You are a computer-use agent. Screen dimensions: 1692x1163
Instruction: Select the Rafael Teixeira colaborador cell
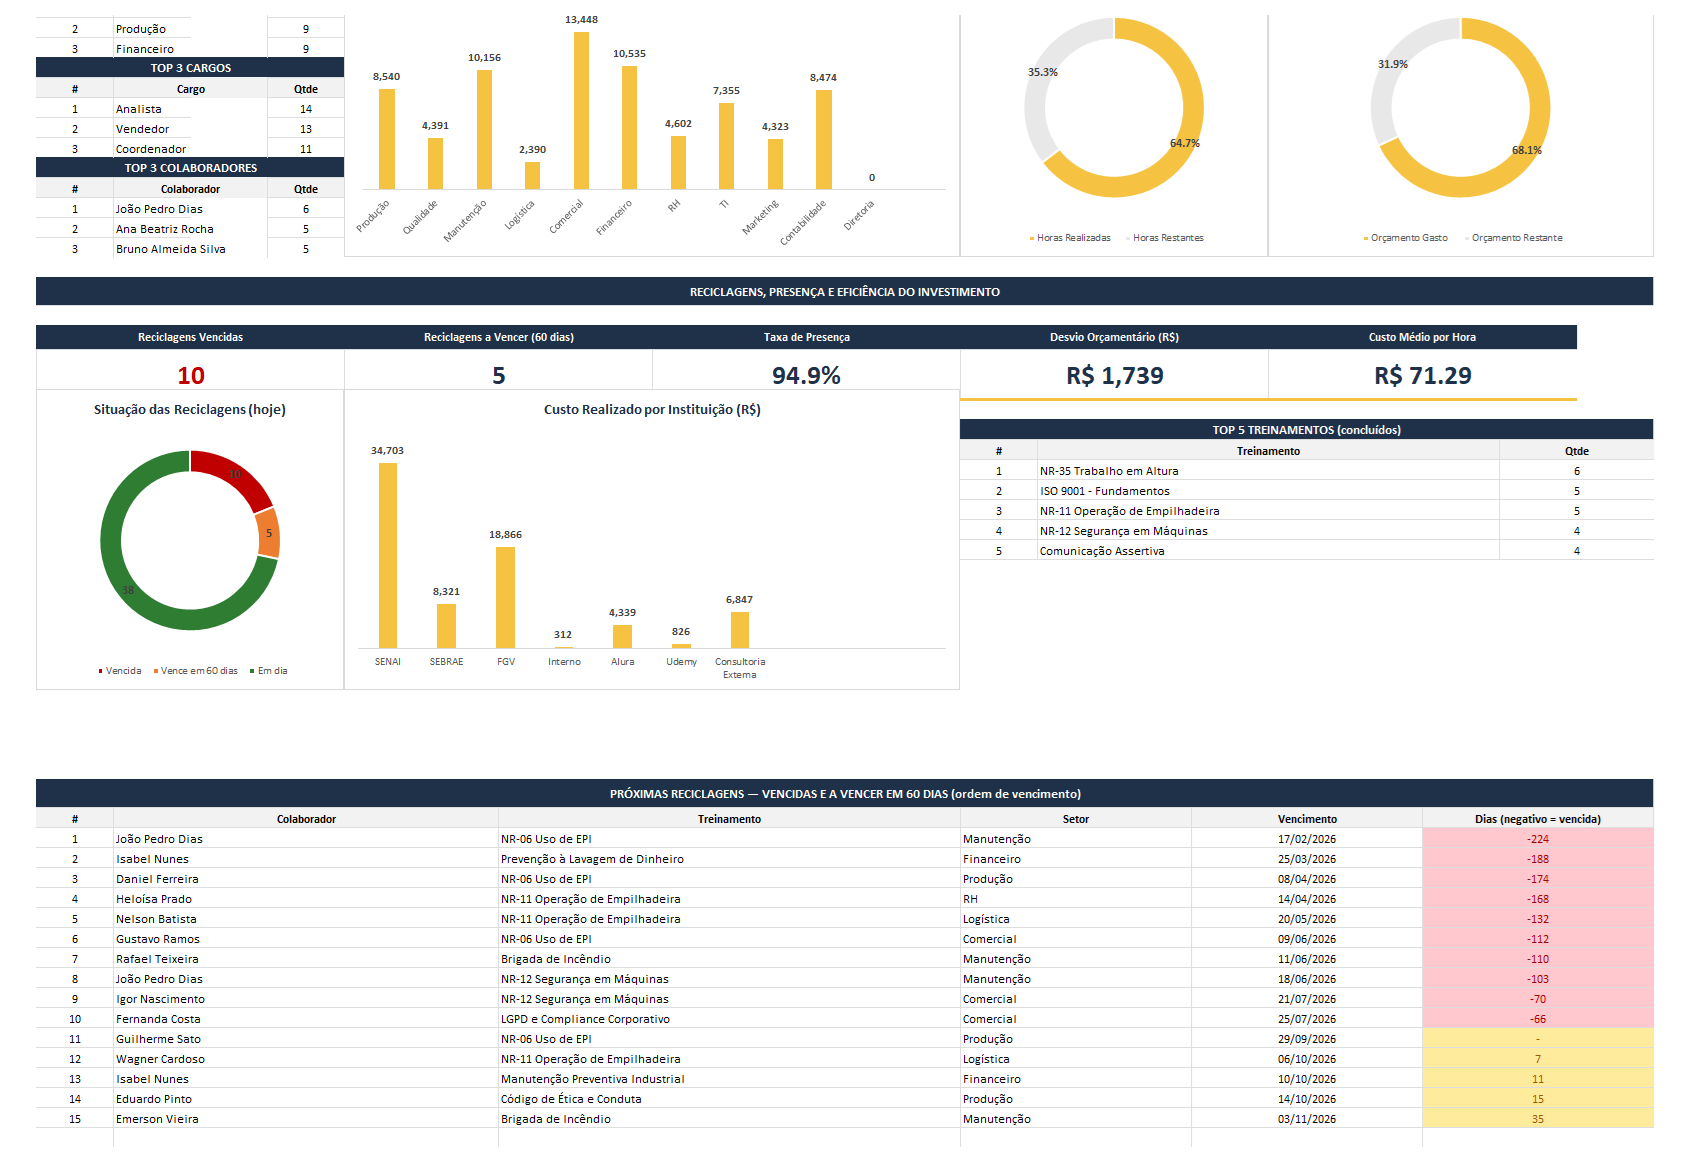306,959
